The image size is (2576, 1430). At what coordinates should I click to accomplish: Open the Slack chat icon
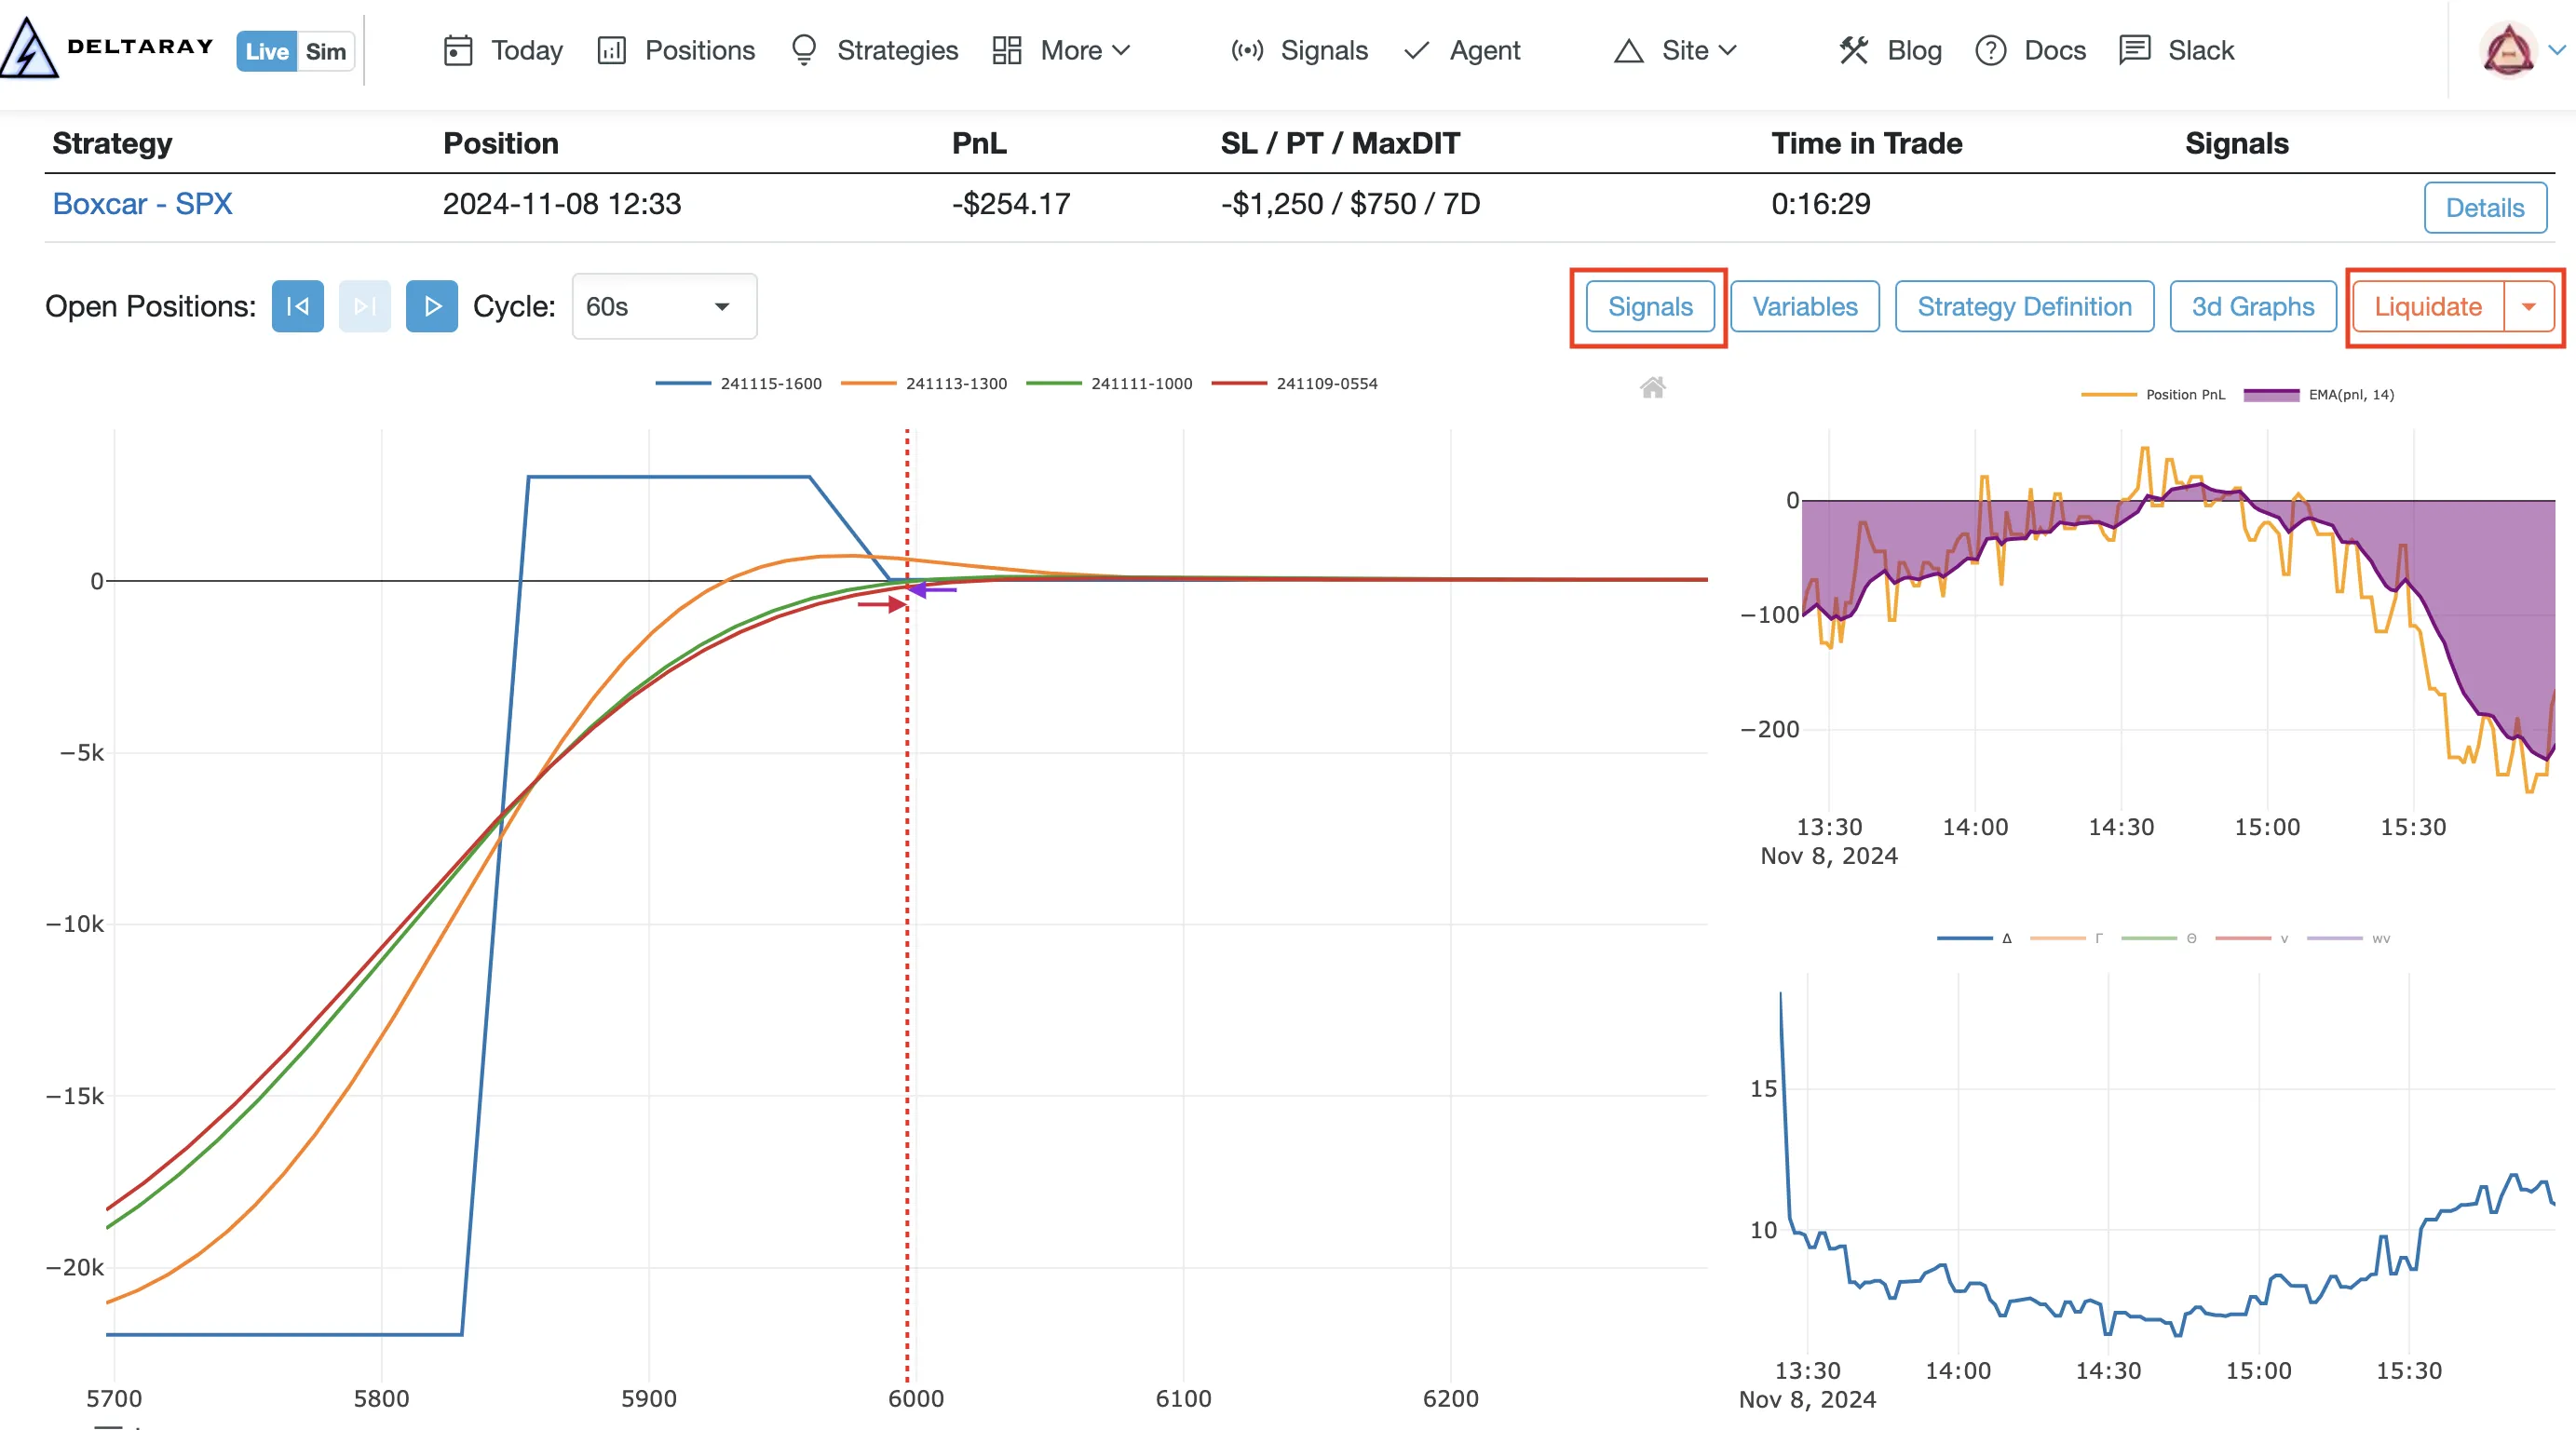(x=2134, y=50)
